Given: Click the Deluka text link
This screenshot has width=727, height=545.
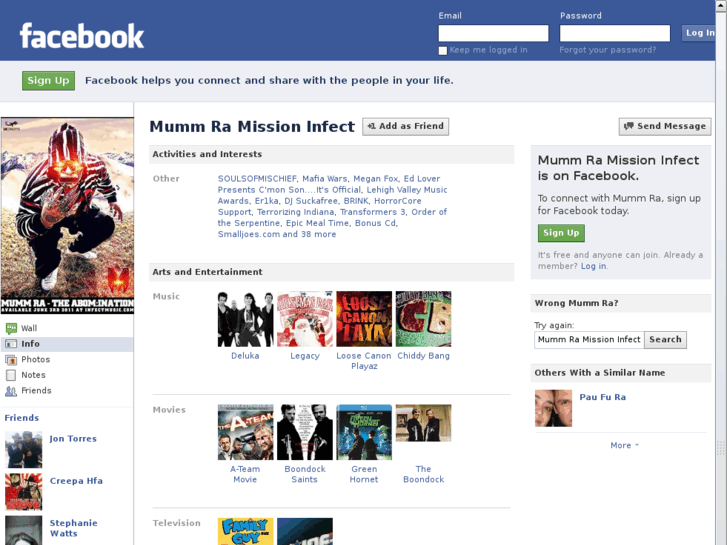Looking at the screenshot, I should [245, 356].
